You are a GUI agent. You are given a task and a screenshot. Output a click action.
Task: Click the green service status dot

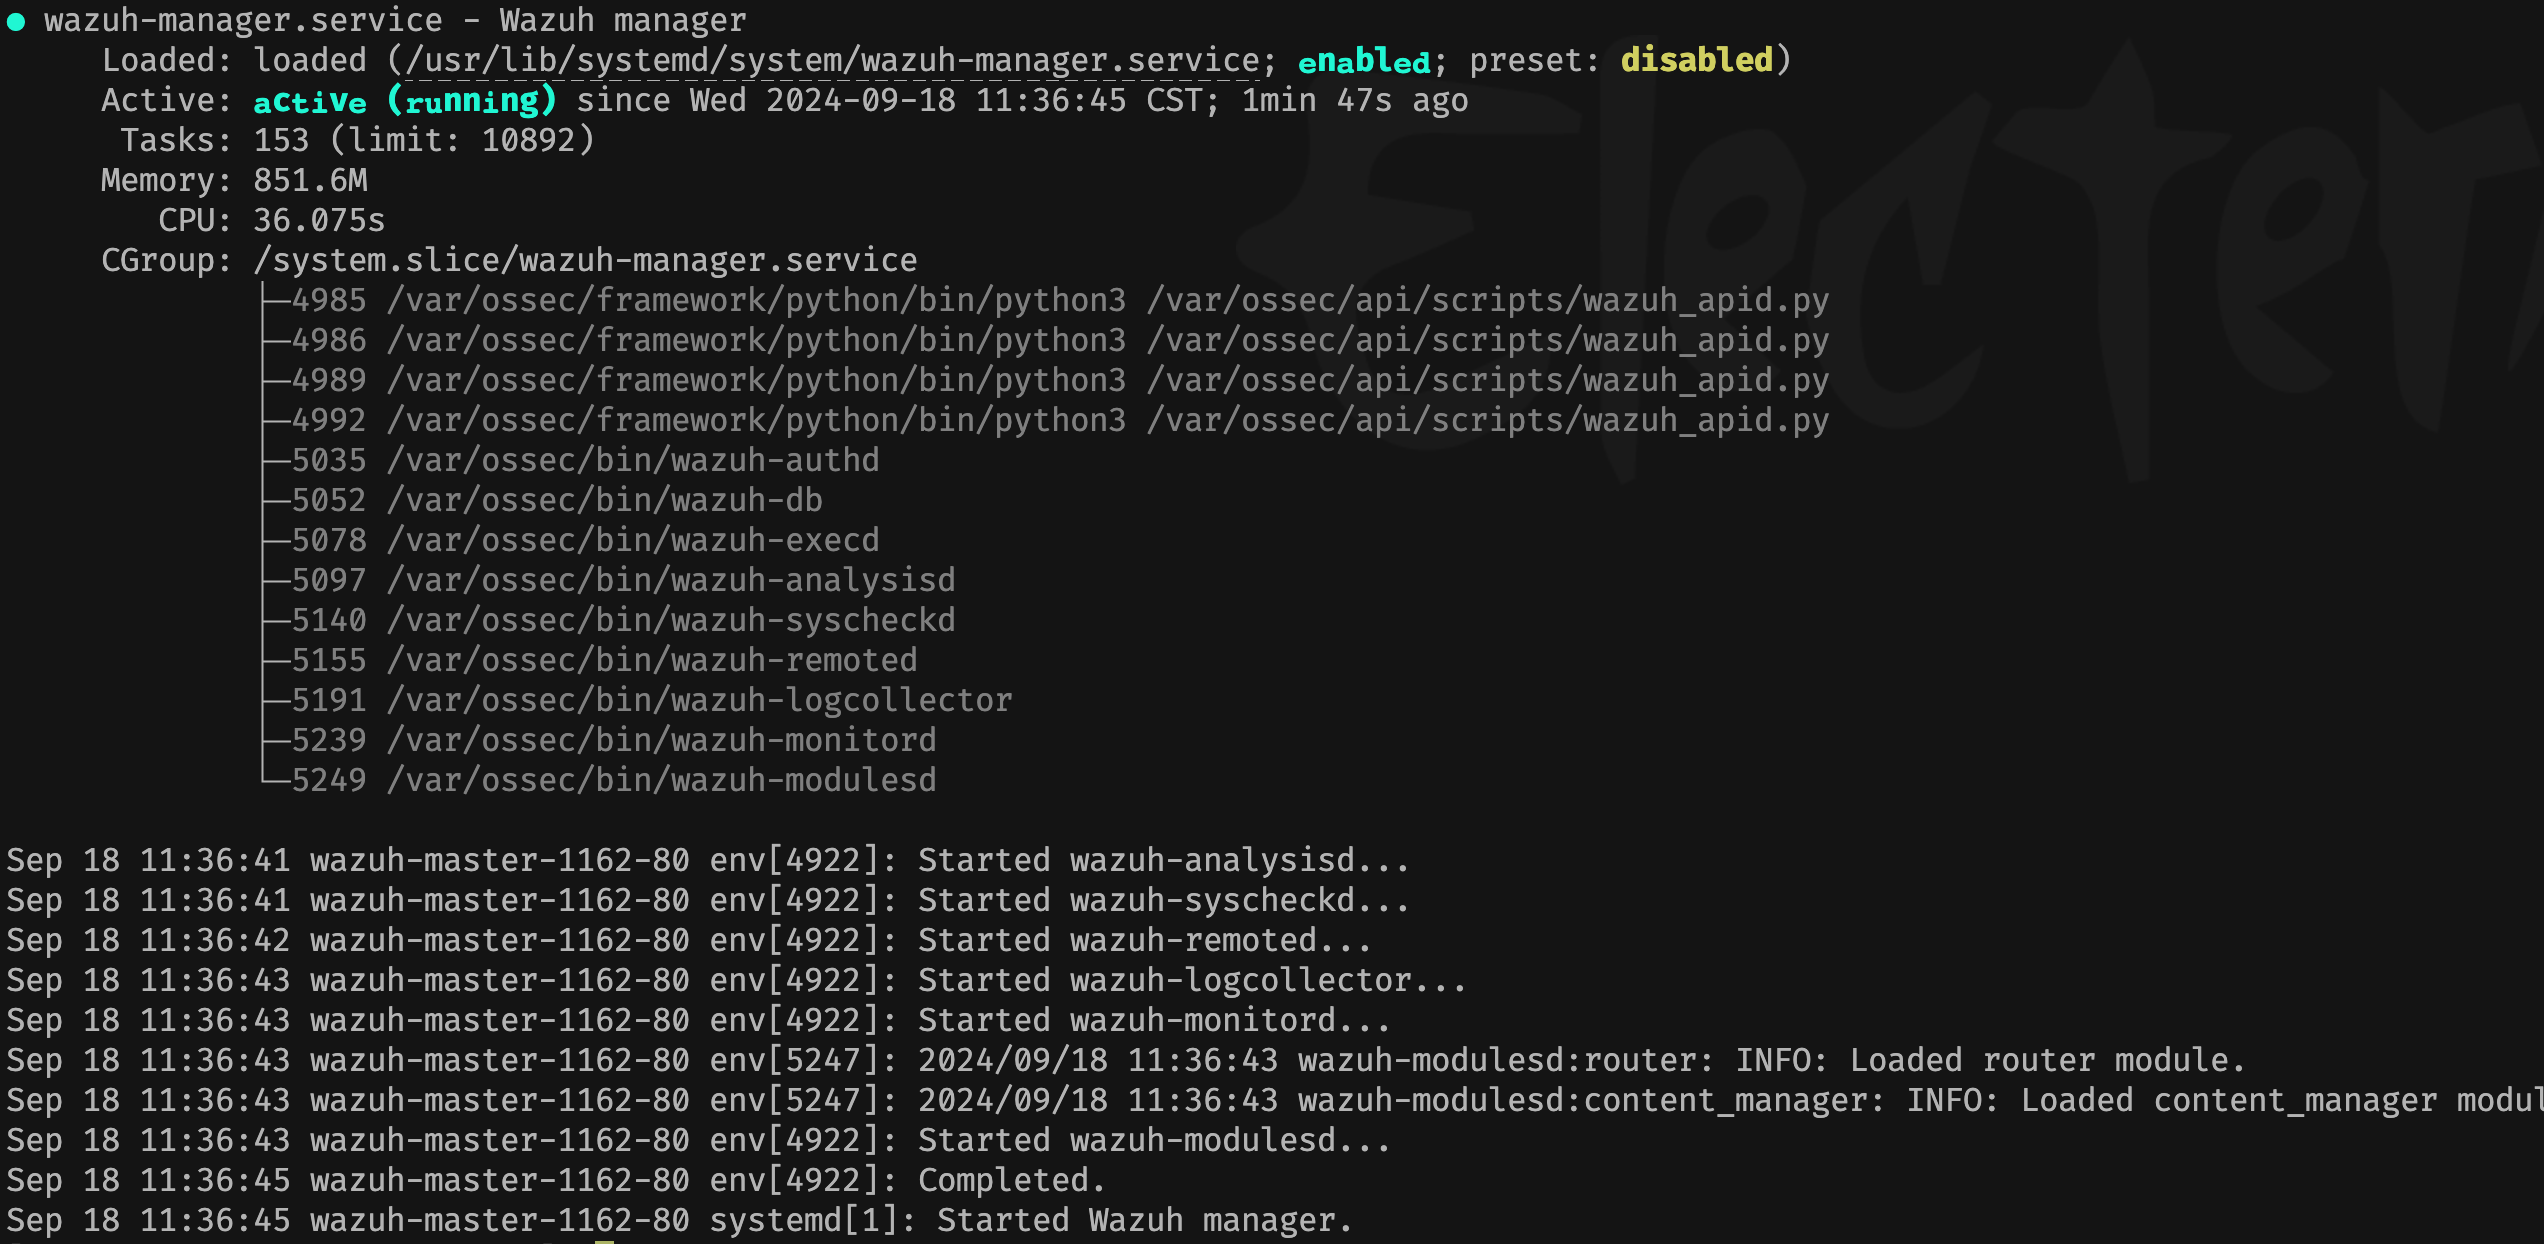click(x=16, y=22)
